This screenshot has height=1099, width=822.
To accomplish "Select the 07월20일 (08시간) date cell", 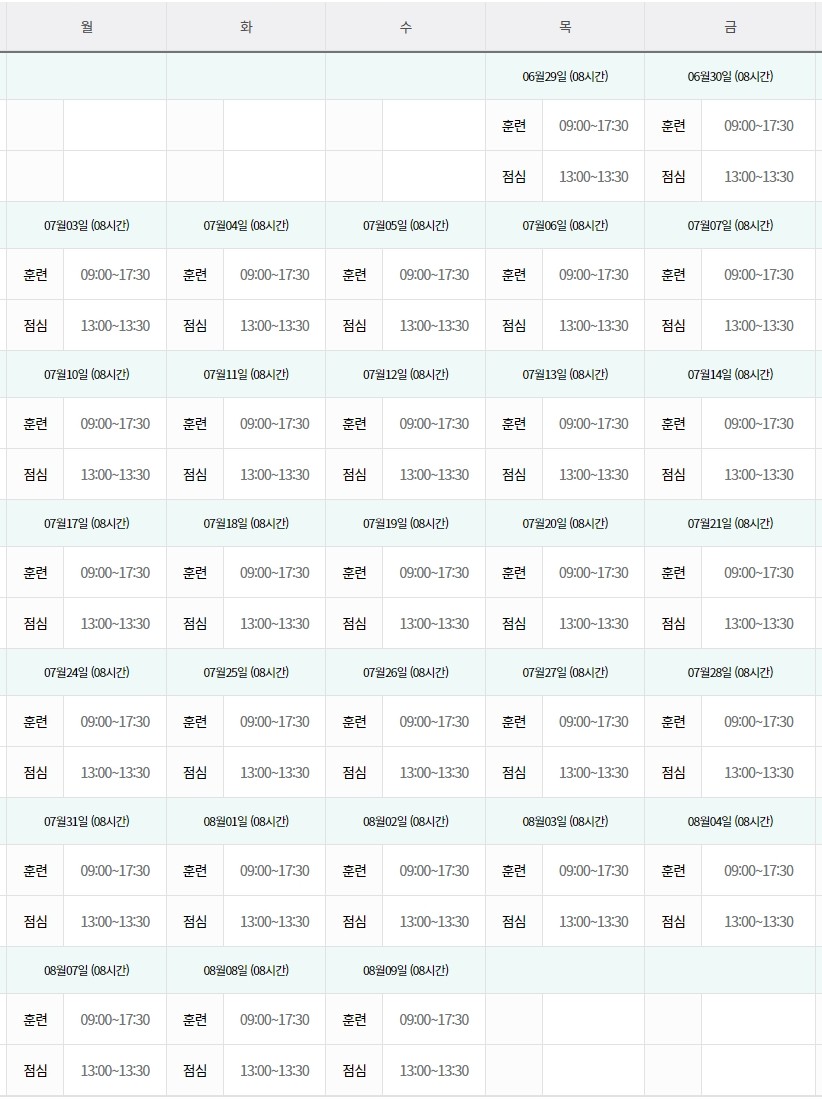I will pos(565,524).
